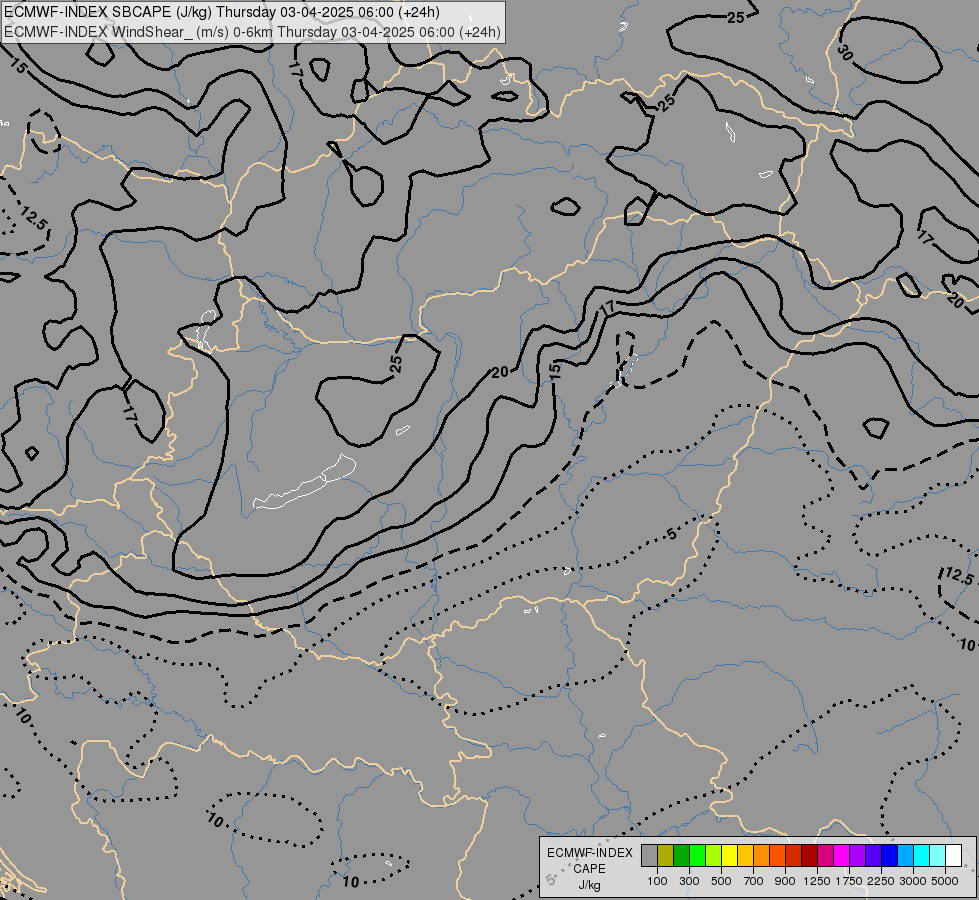Click the ECMWF-INDEX legend title text
Viewport: 979px width, 900px height.
click(x=590, y=853)
